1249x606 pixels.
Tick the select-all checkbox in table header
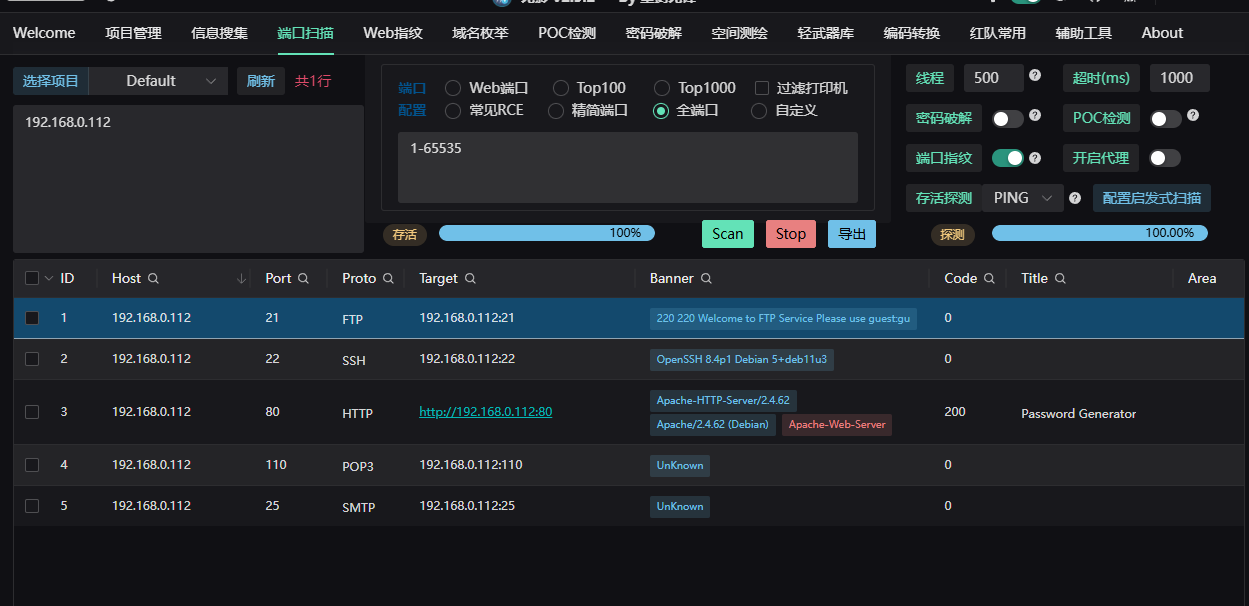32,278
